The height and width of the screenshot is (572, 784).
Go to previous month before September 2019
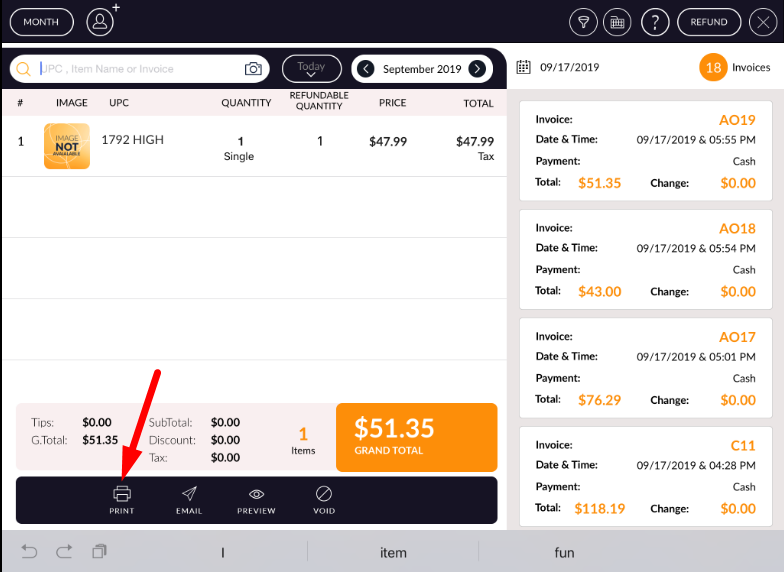(366, 69)
